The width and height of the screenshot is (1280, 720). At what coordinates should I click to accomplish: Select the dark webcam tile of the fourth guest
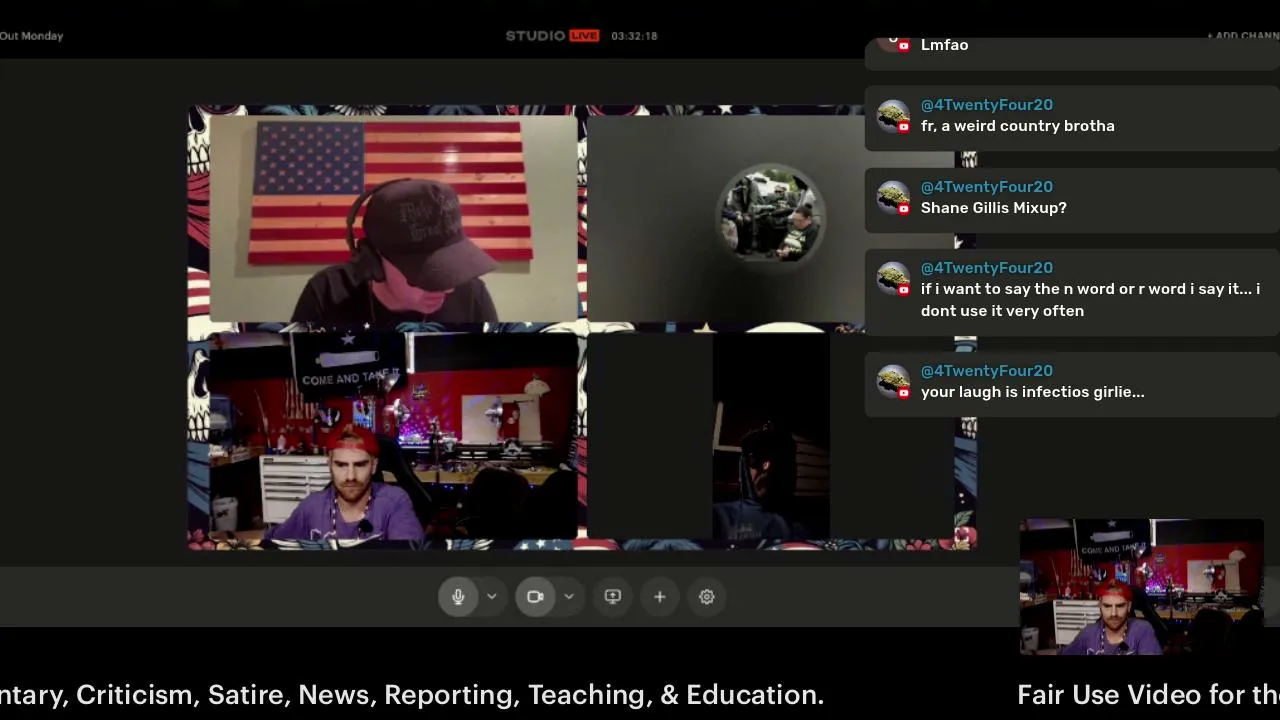click(771, 436)
